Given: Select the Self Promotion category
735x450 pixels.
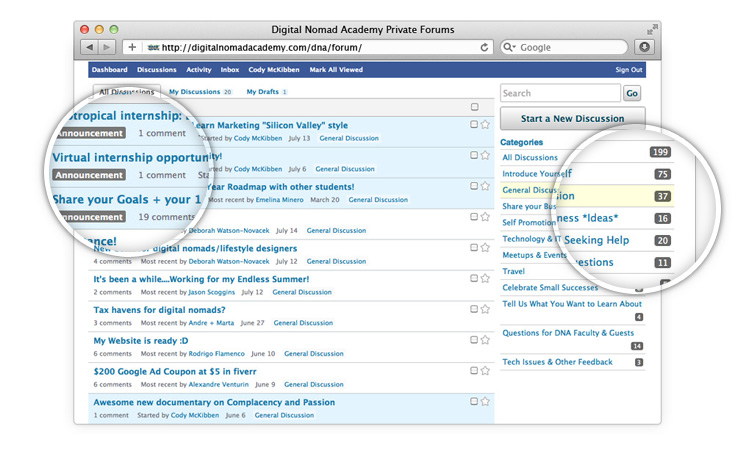Looking at the screenshot, I should 529,223.
